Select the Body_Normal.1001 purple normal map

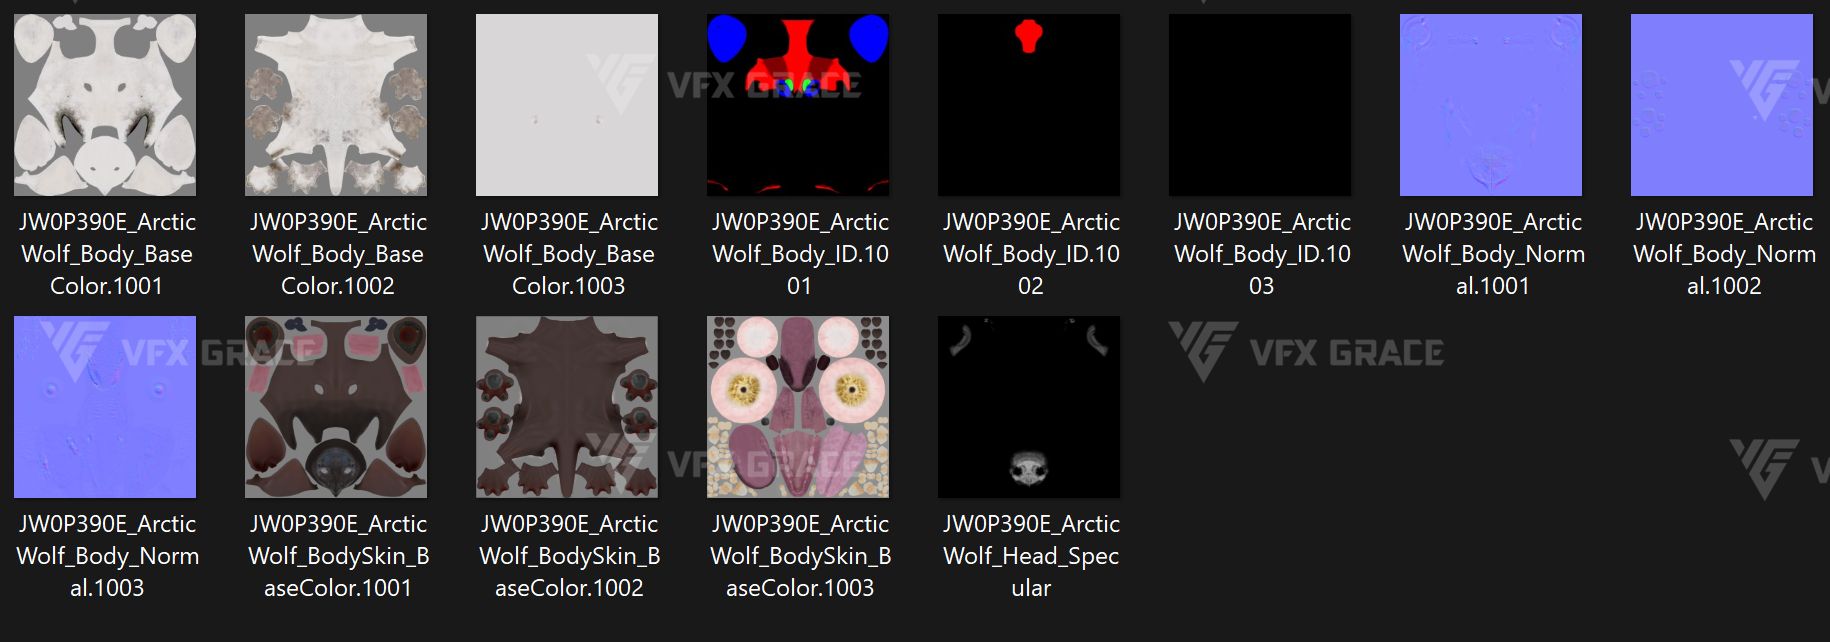pyautogui.click(x=1491, y=105)
